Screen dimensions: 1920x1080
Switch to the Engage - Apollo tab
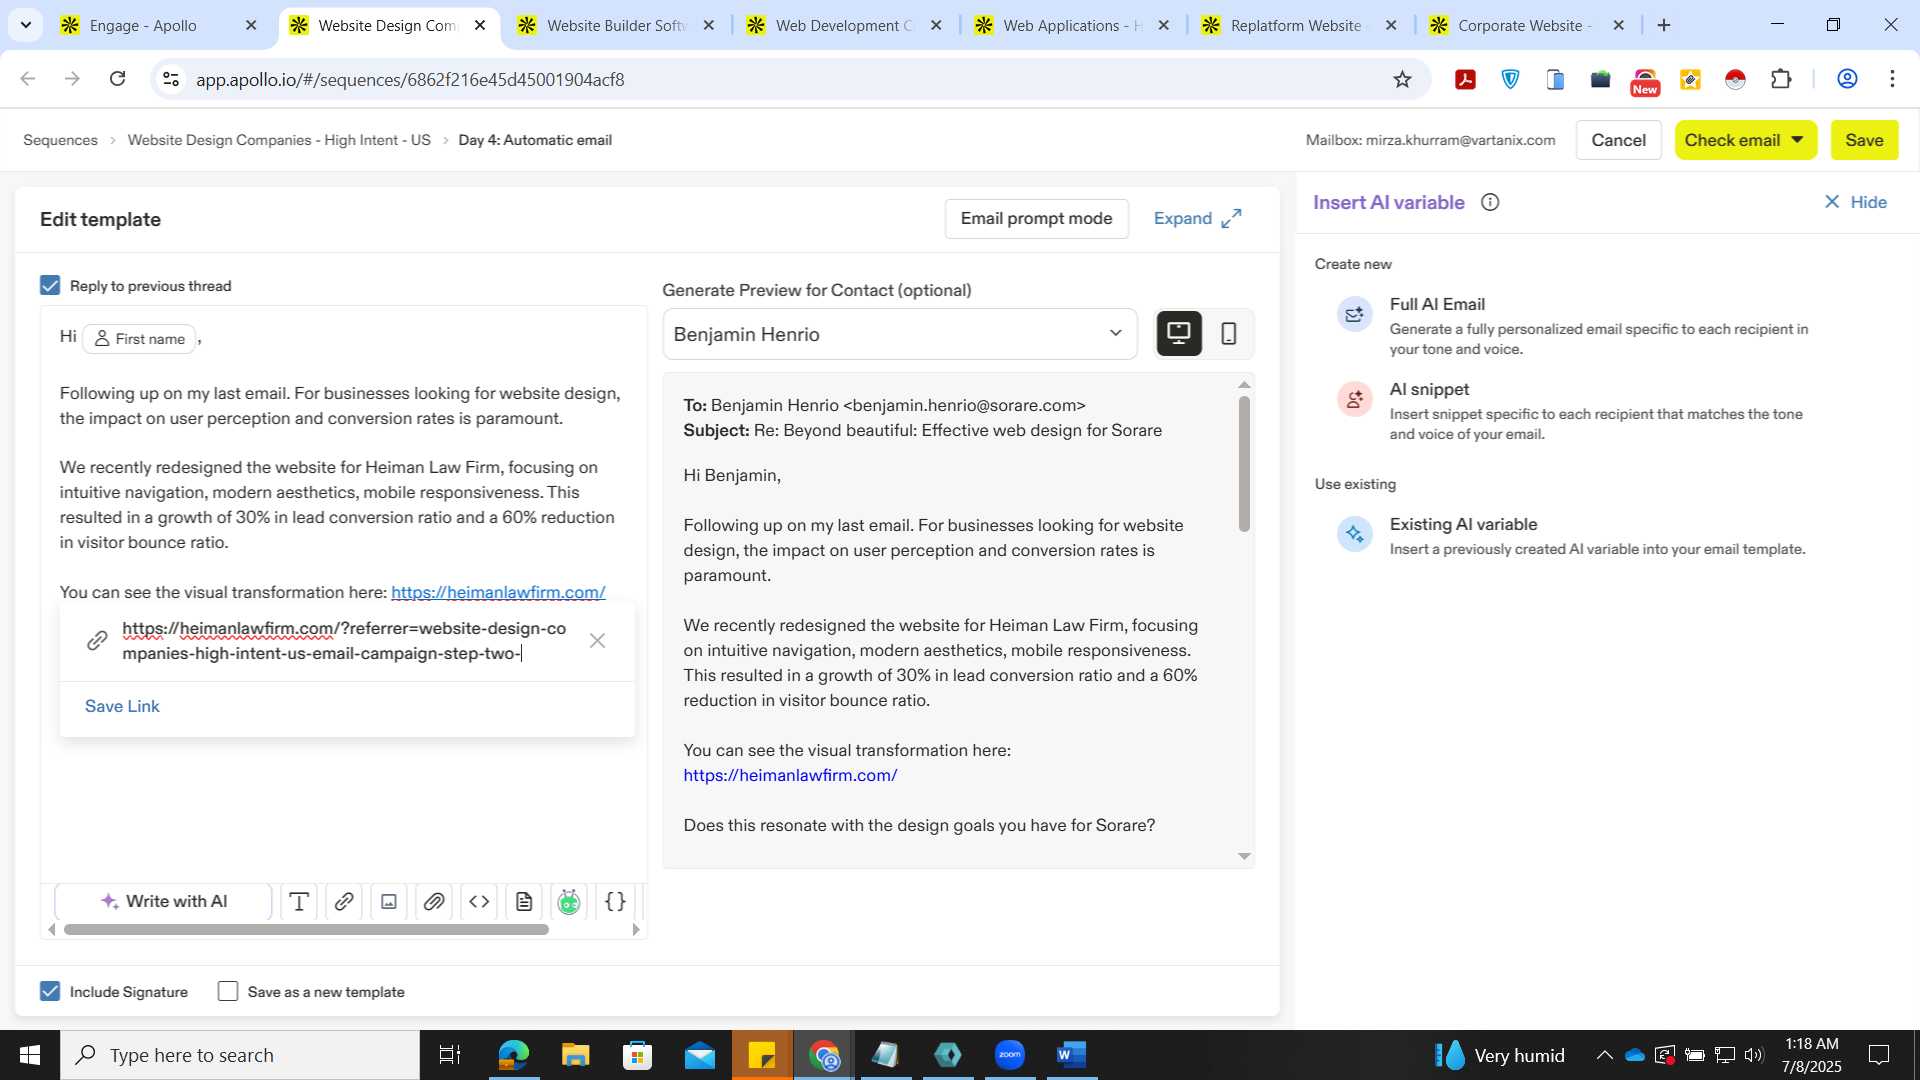pos(160,25)
